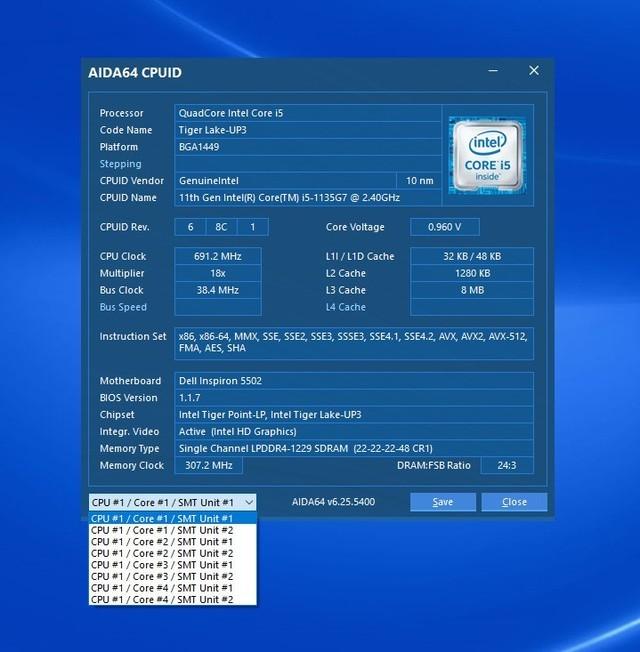Image resolution: width=640 pixels, height=652 pixels.
Task: Click the L2 cache value 1280 KB
Action: [472, 273]
